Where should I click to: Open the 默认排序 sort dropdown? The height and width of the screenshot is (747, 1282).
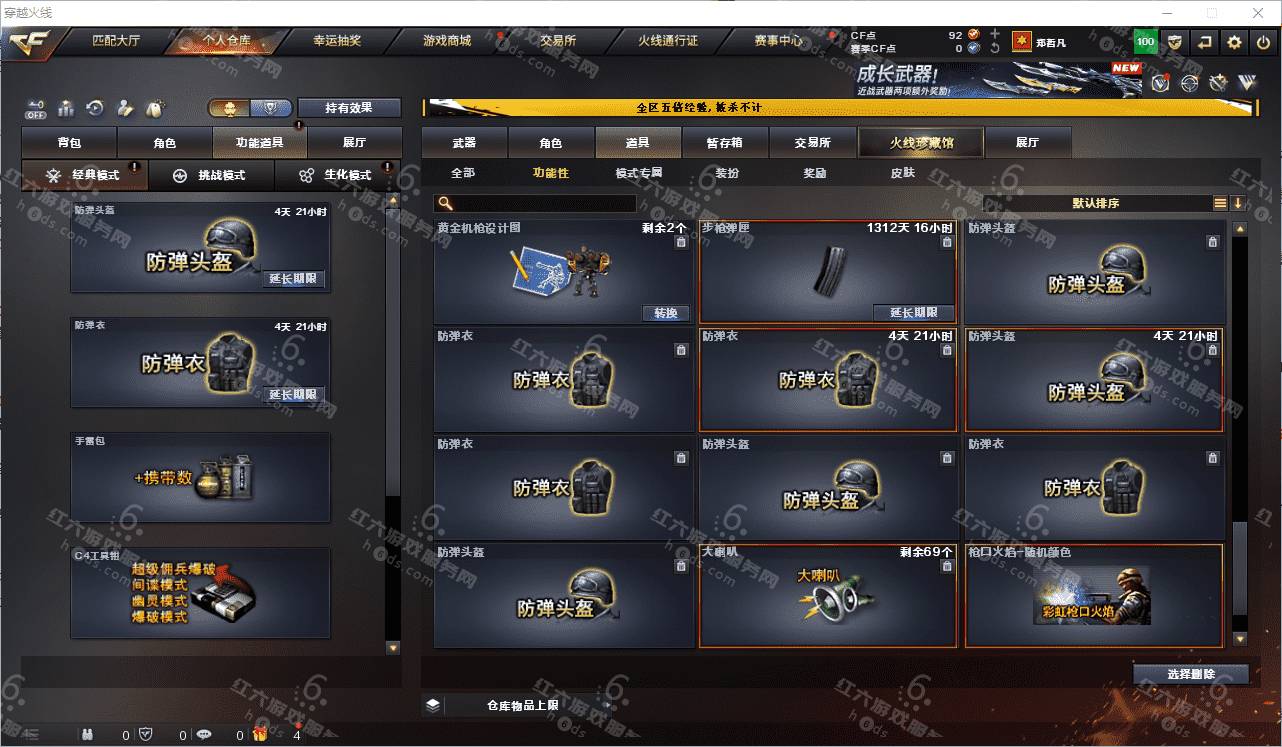[1096, 203]
